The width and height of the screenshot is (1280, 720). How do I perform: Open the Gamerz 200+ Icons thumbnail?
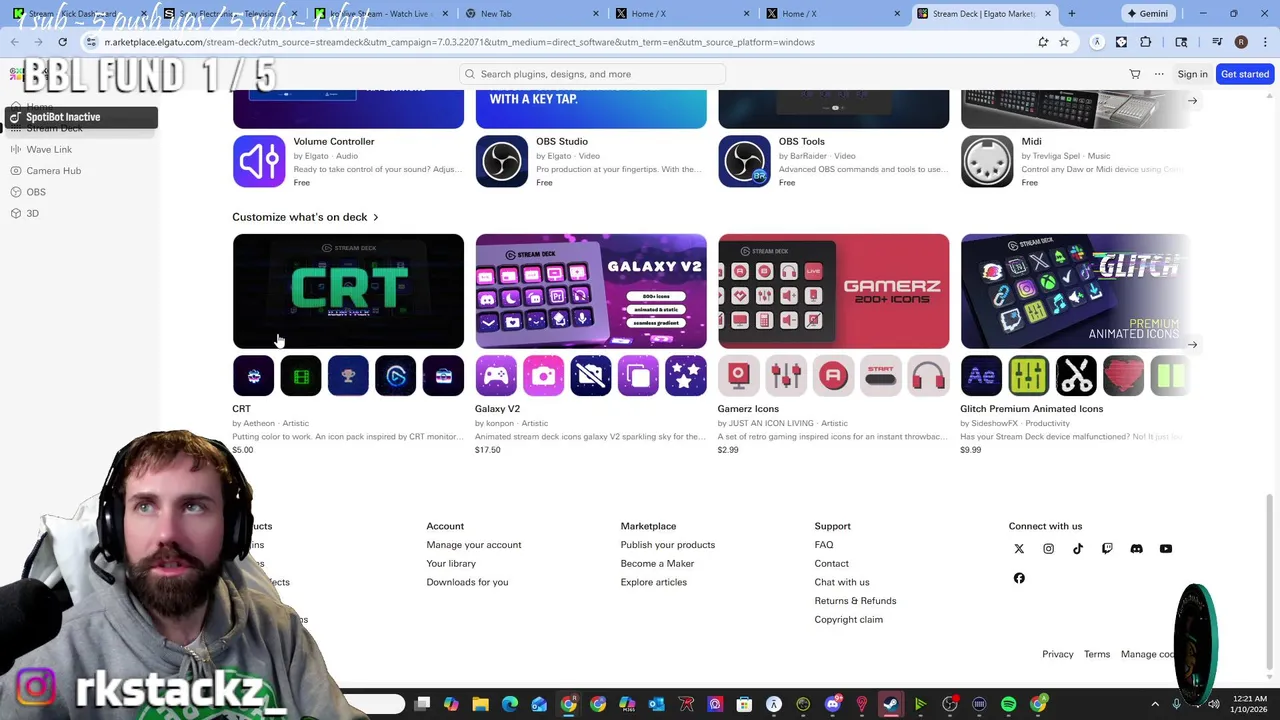pyautogui.click(x=833, y=291)
